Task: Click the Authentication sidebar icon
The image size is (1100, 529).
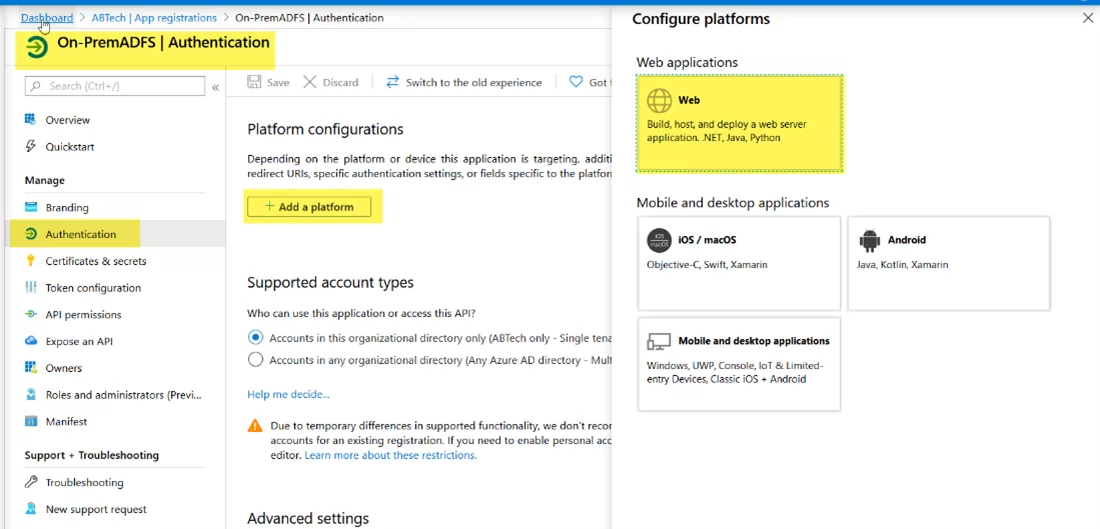Action: coord(31,234)
